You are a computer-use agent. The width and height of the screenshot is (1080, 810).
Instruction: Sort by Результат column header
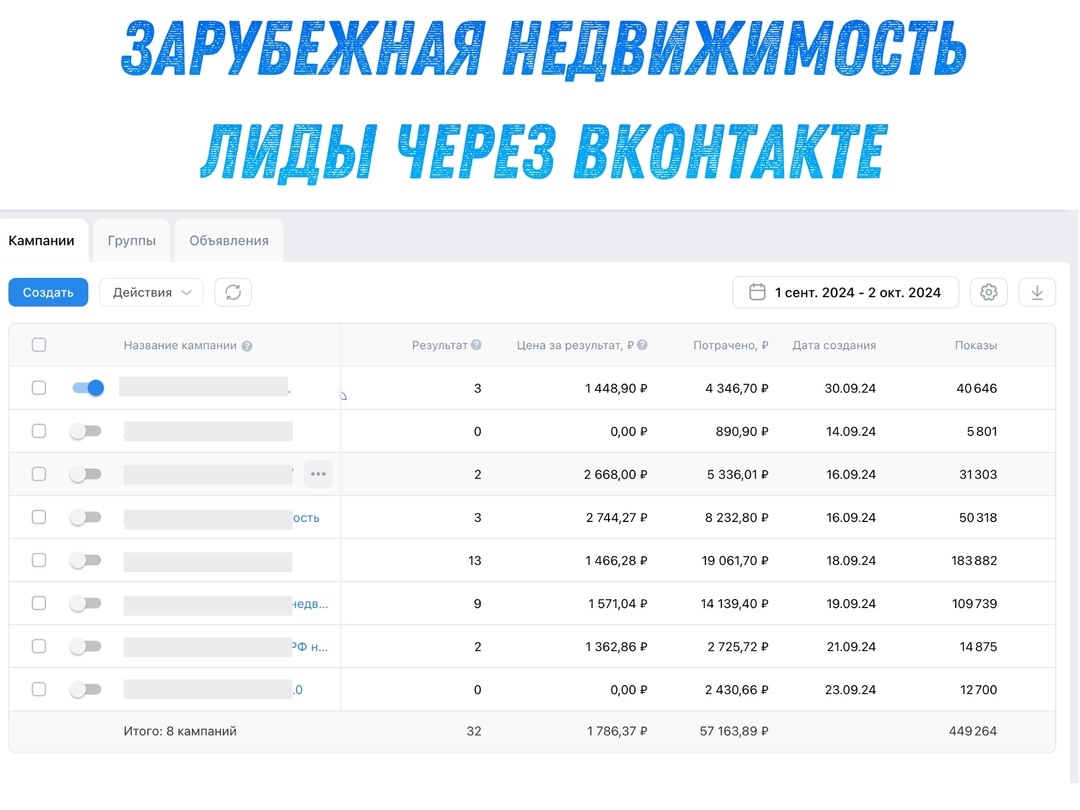point(439,345)
